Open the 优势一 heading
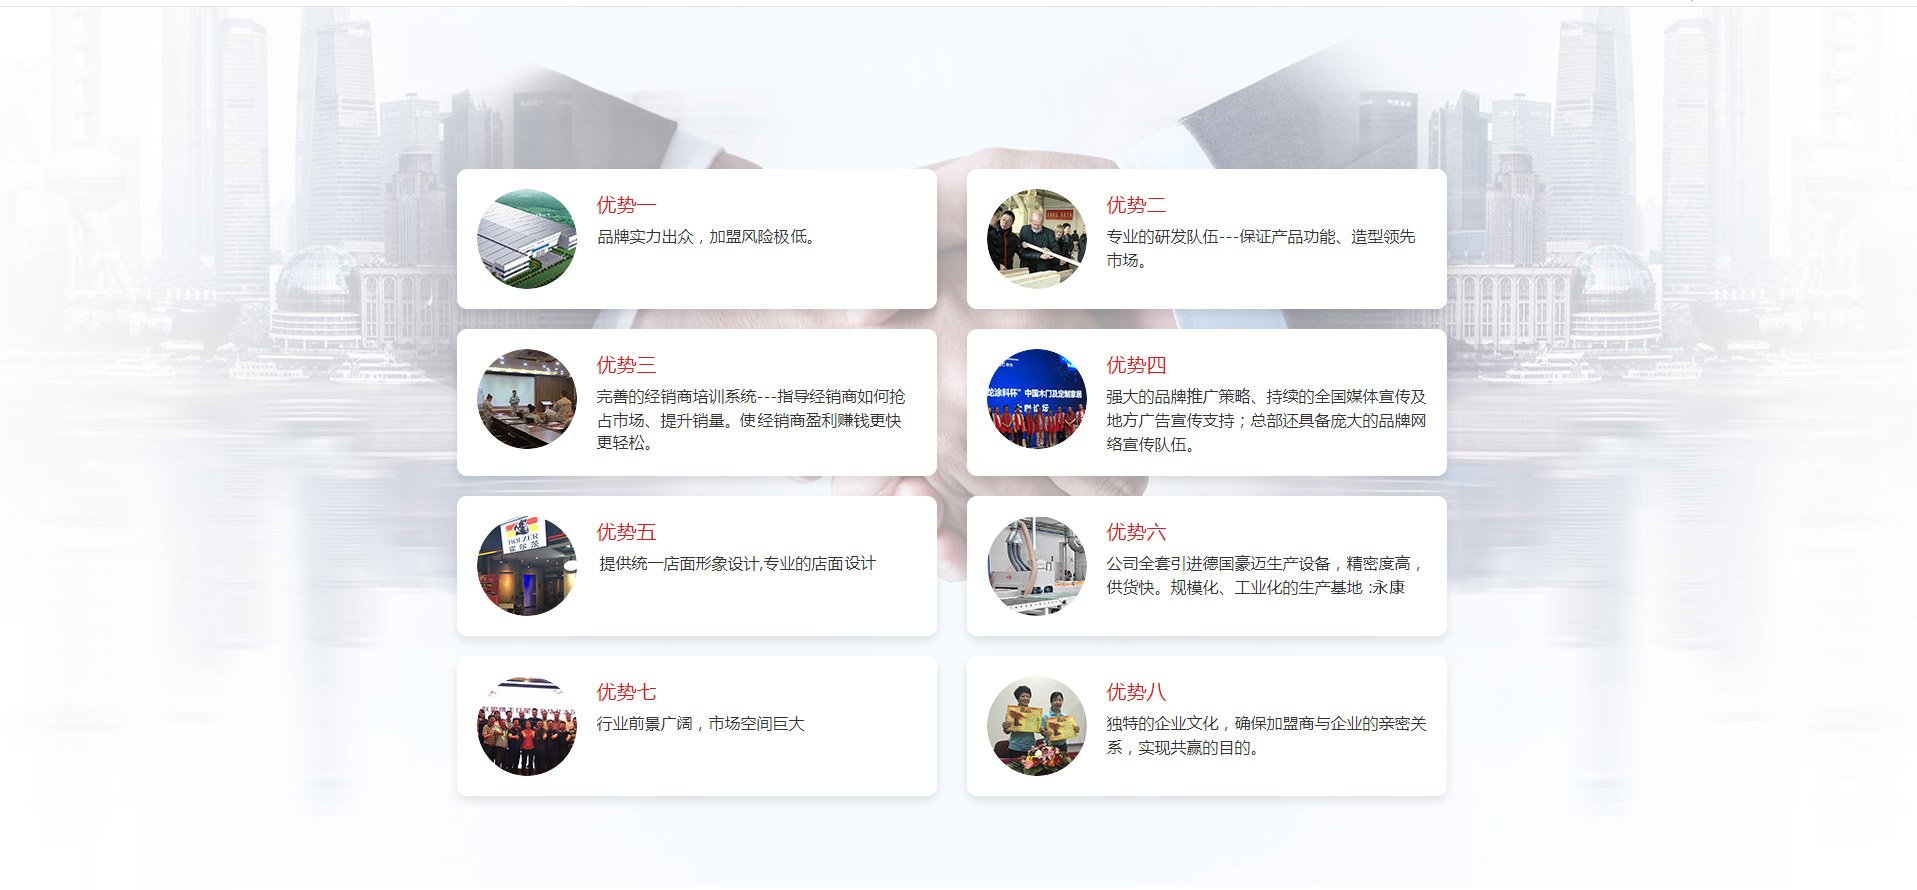The image size is (1917, 890). point(626,205)
